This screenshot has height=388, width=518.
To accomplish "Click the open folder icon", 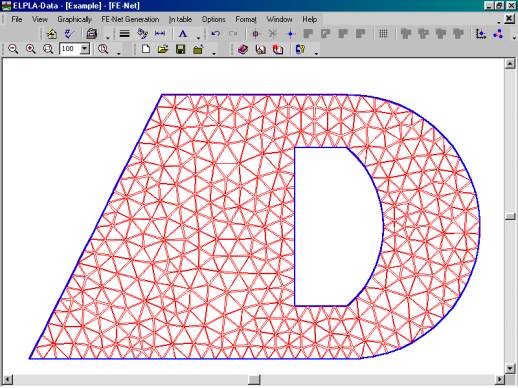I will [163, 49].
